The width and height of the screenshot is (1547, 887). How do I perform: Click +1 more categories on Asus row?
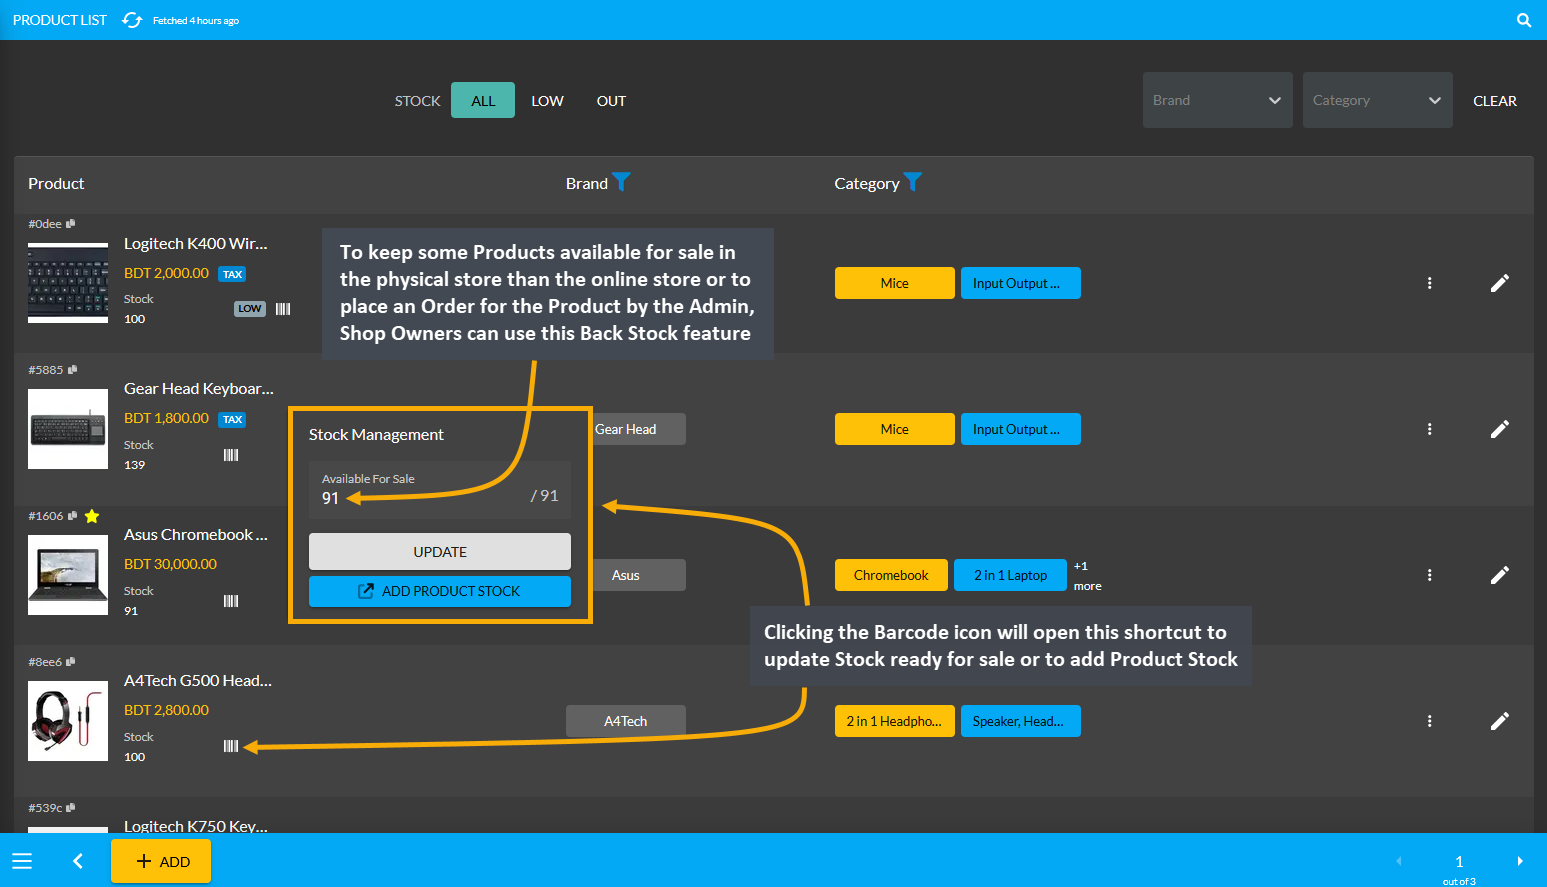1087,576
